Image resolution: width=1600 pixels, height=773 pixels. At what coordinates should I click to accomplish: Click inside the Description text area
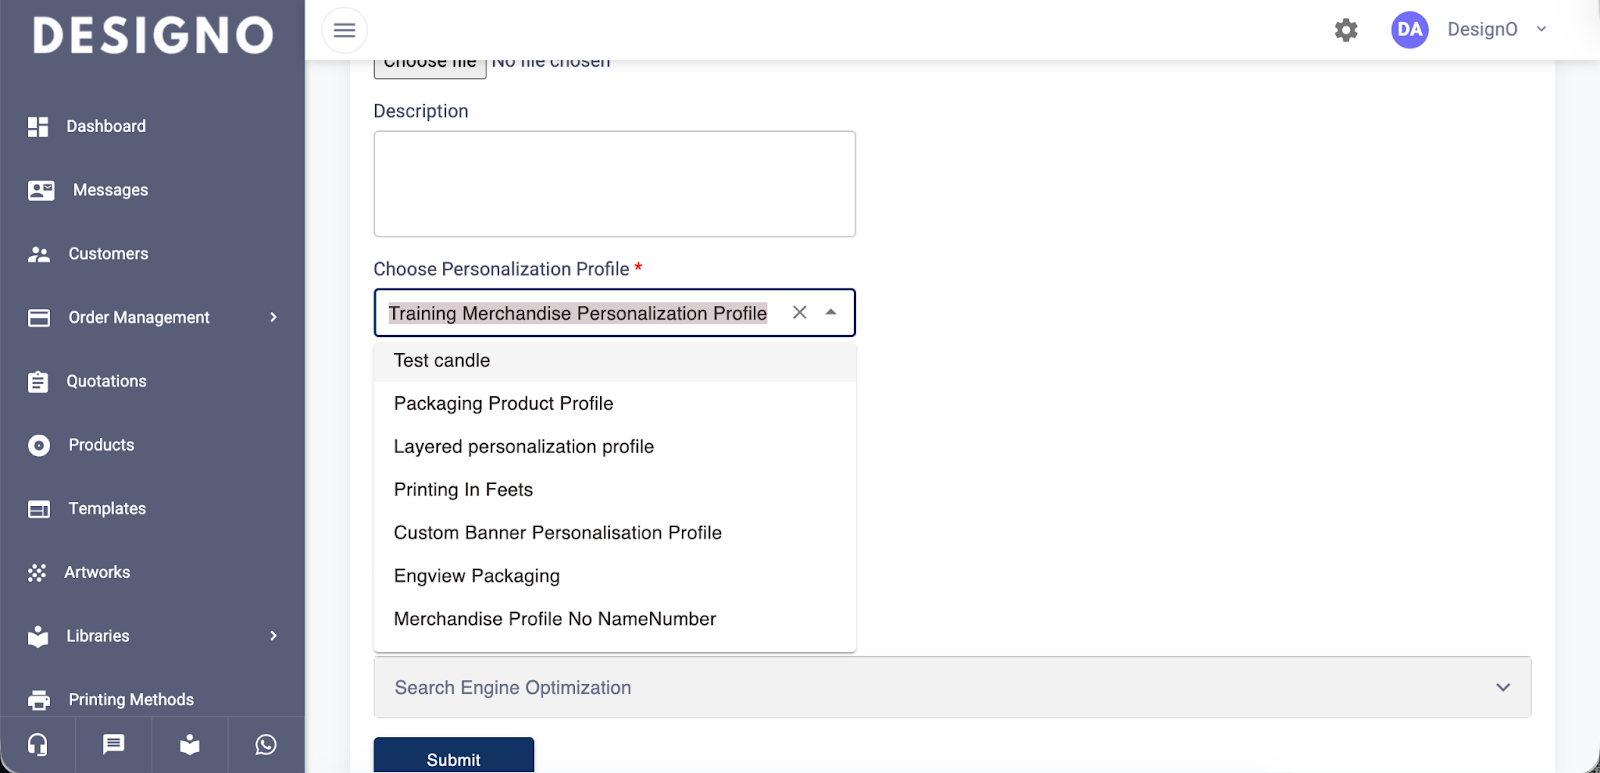point(614,184)
